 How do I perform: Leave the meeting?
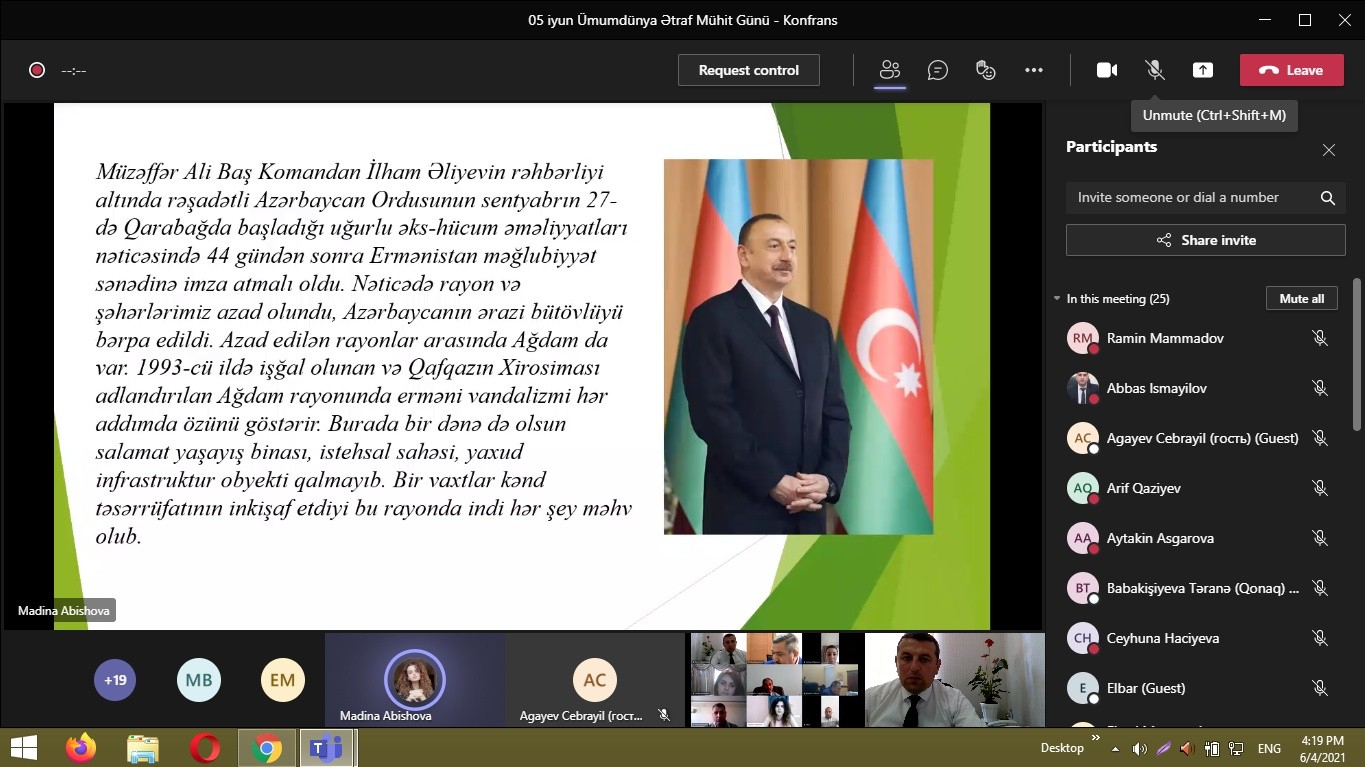click(x=1292, y=70)
